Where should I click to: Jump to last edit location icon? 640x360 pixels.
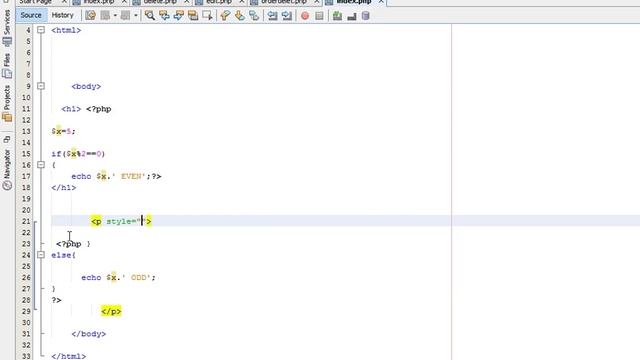(90, 16)
